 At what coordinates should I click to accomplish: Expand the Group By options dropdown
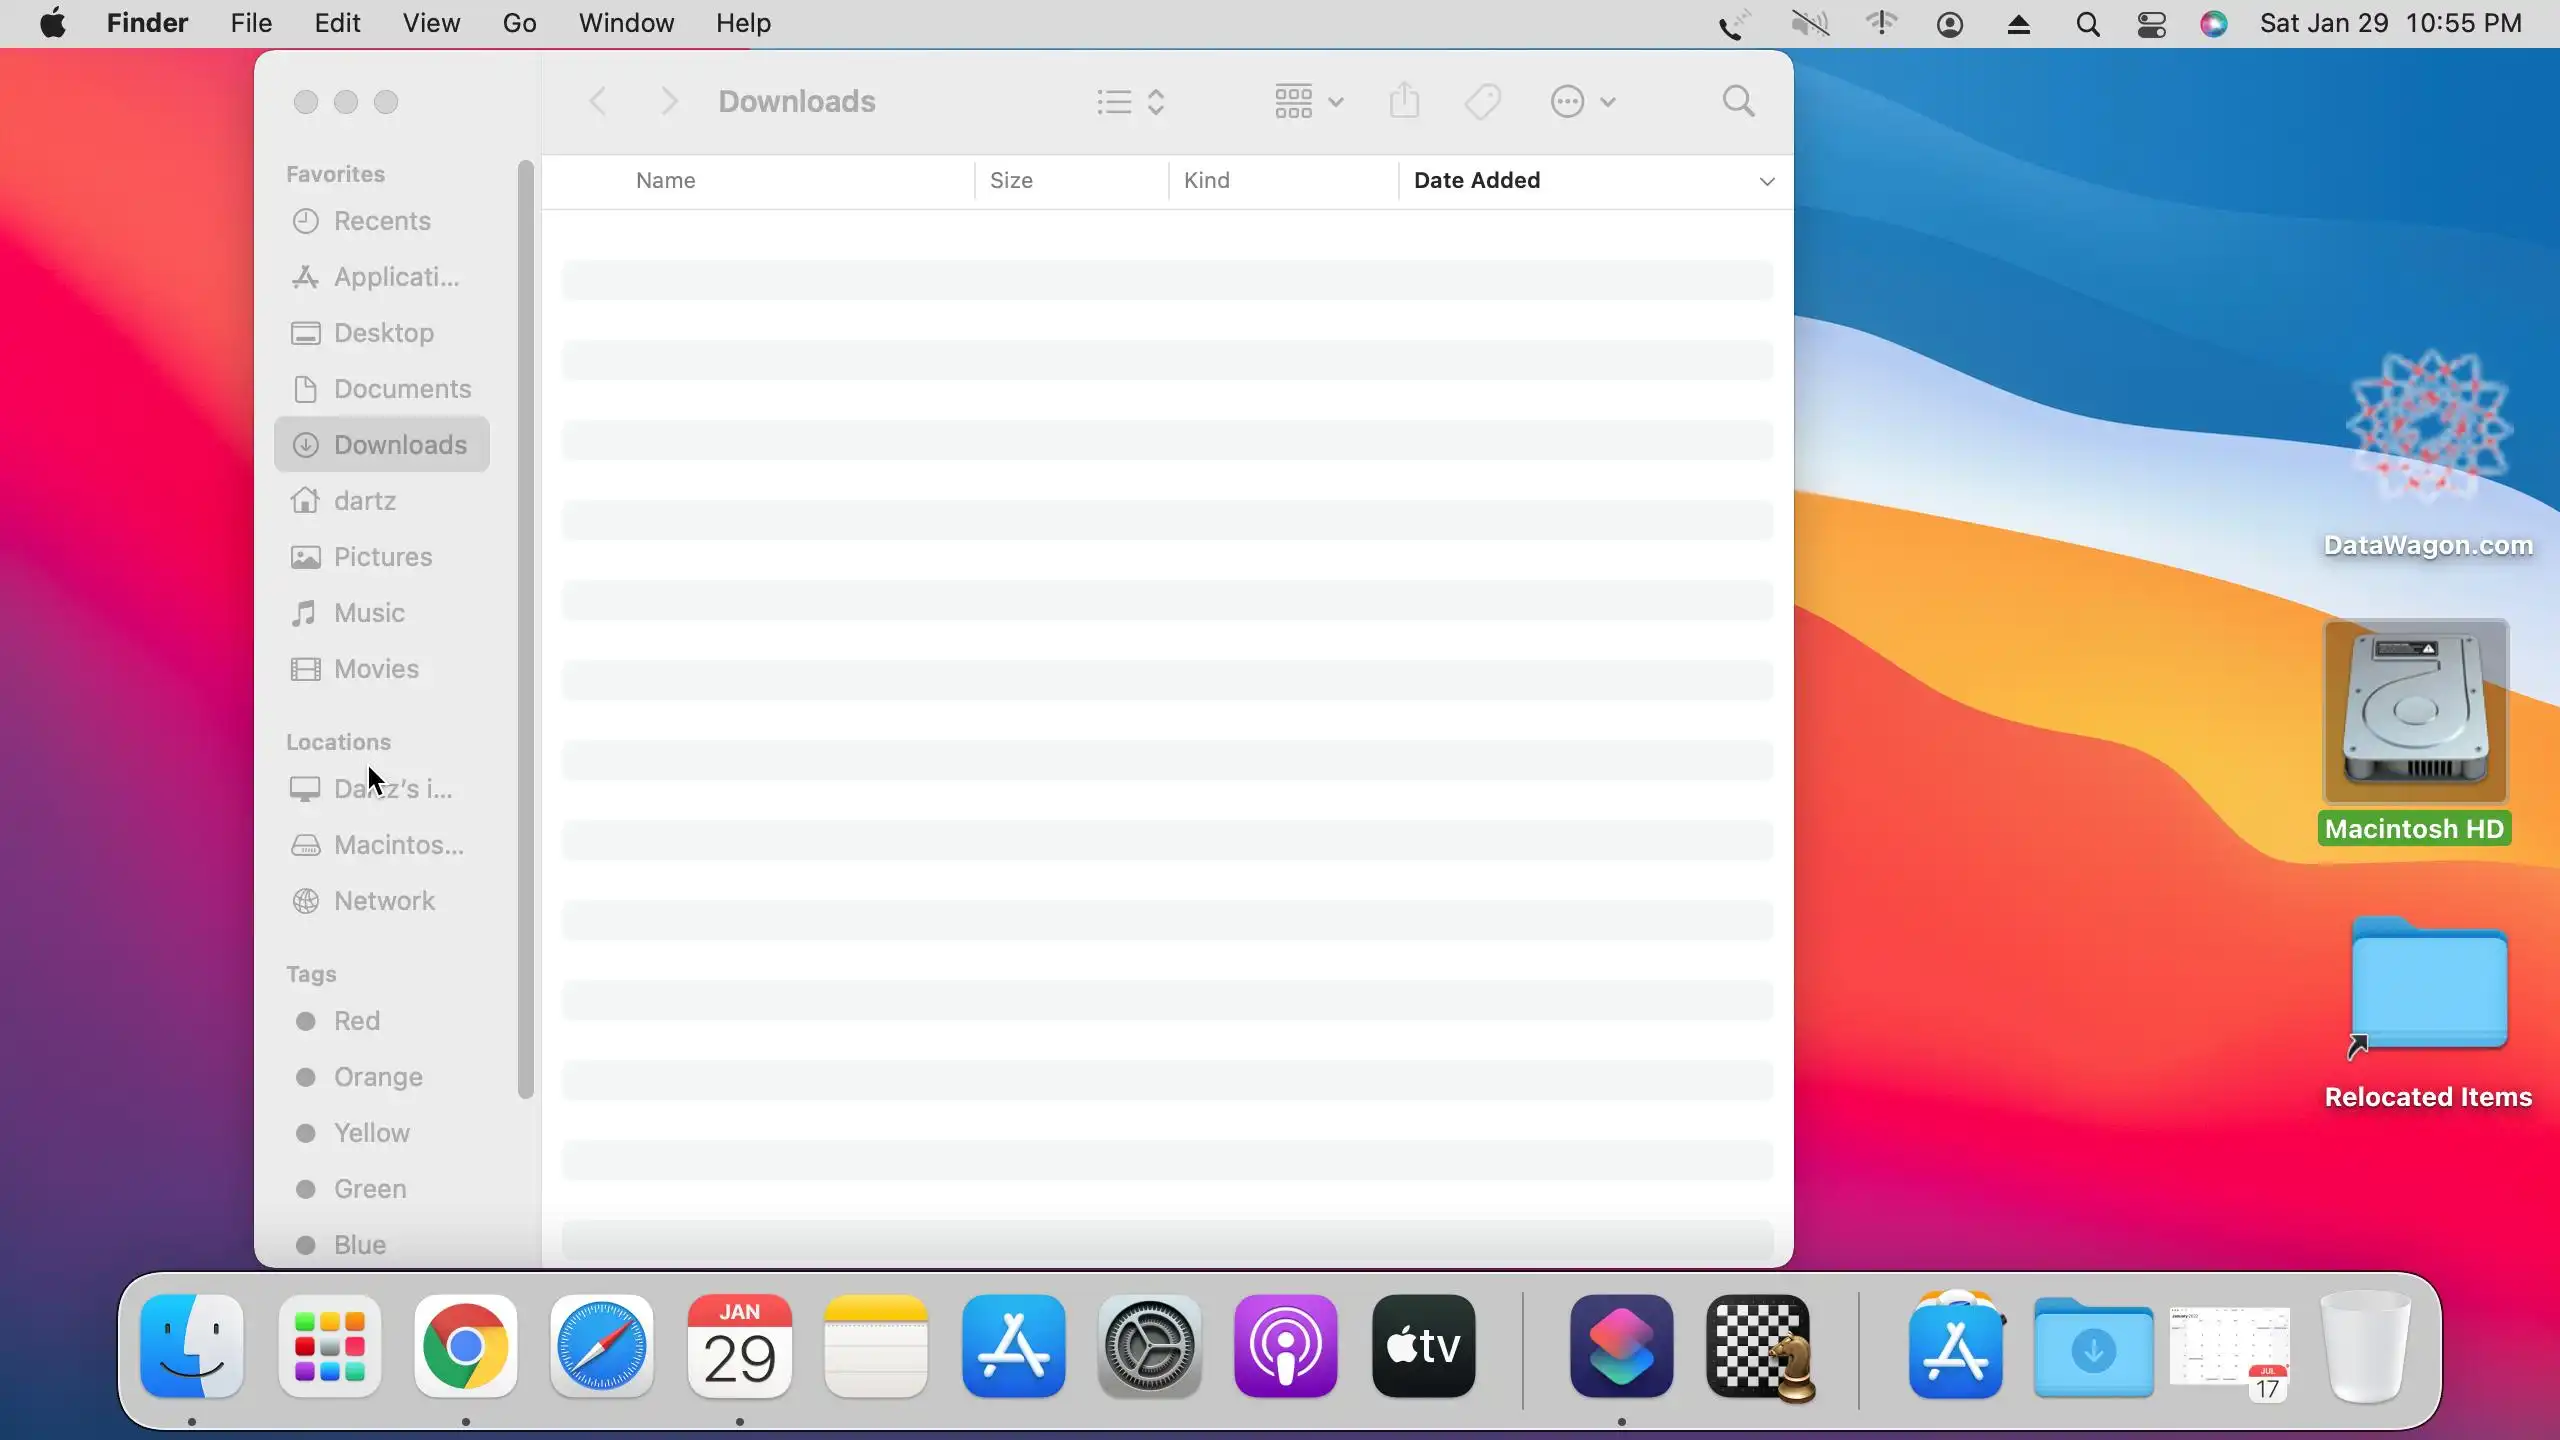click(x=1308, y=101)
